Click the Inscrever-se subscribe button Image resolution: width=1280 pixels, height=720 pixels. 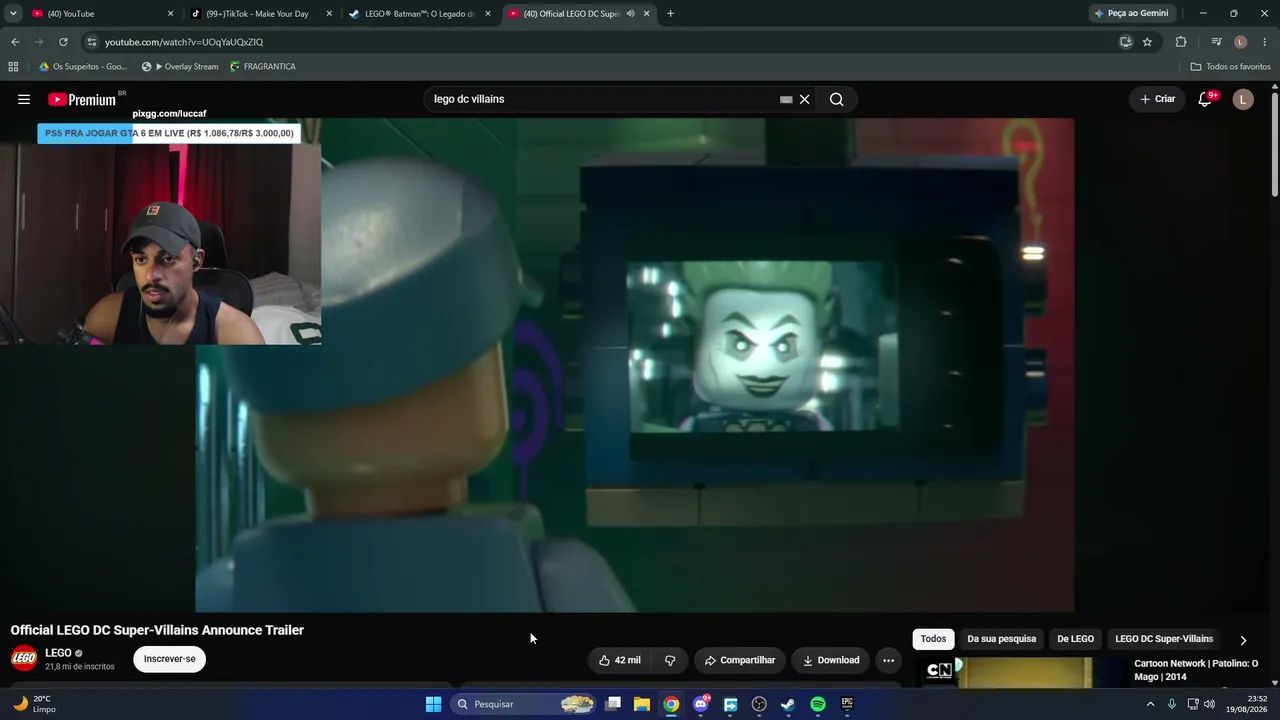[x=169, y=659]
